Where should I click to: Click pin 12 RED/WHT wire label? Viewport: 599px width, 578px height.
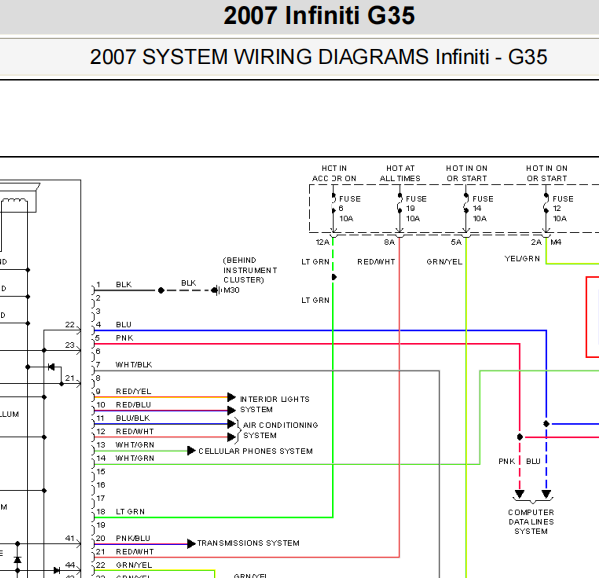[134, 432]
